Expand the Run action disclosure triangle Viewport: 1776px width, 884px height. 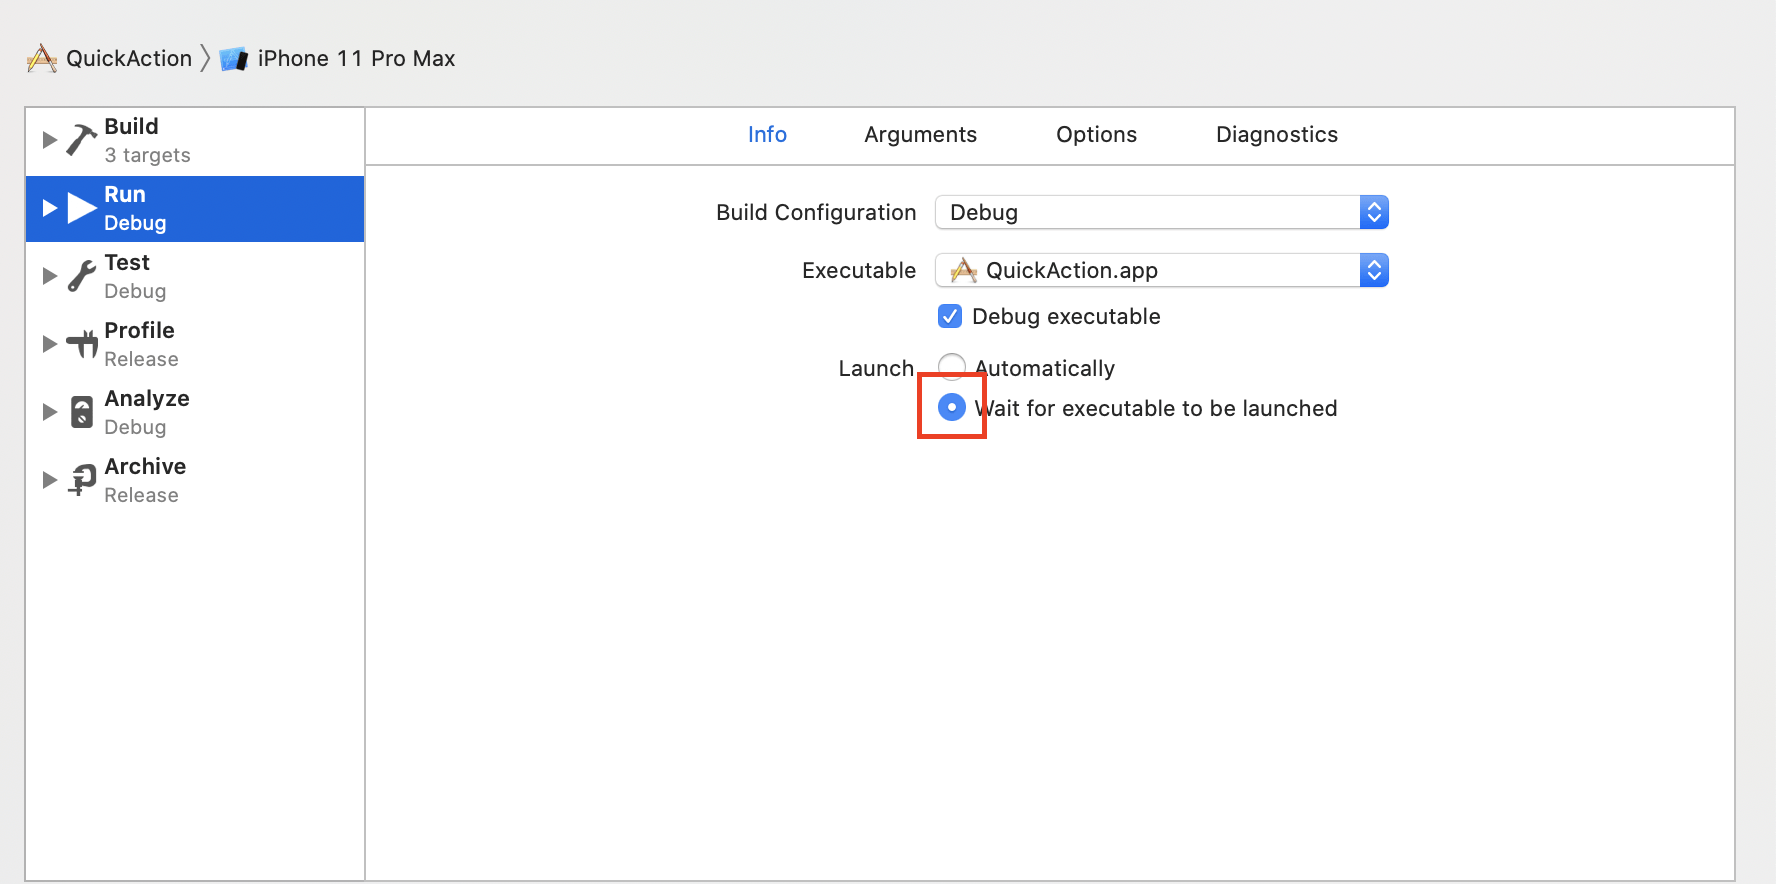pyautogui.click(x=49, y=208)
